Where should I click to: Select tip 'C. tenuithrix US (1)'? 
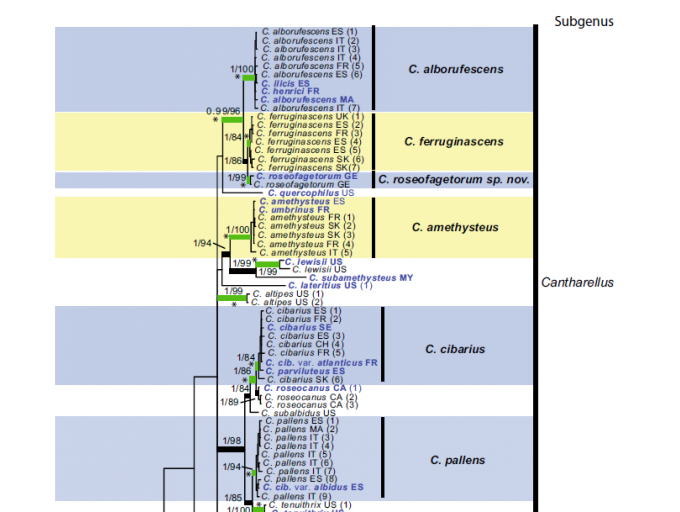click(310, 505)
